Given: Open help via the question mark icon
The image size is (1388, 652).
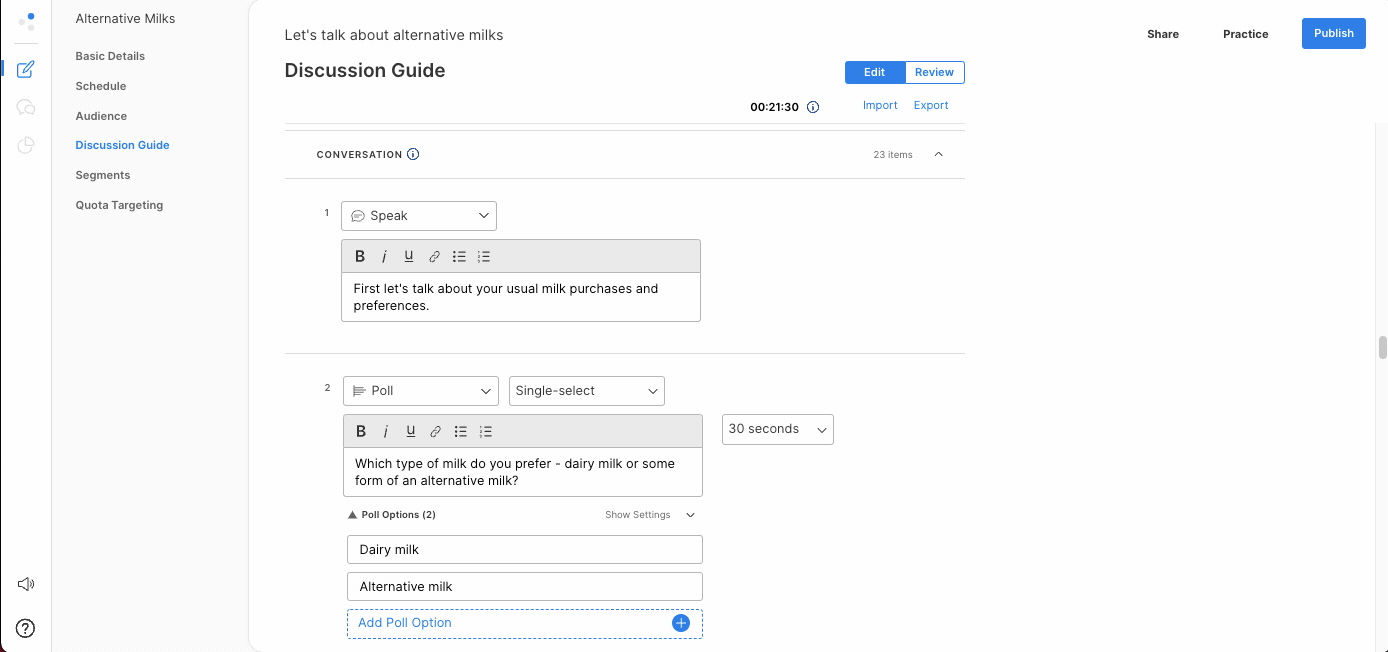Looking at the screenshot, I should pos(25,627).
